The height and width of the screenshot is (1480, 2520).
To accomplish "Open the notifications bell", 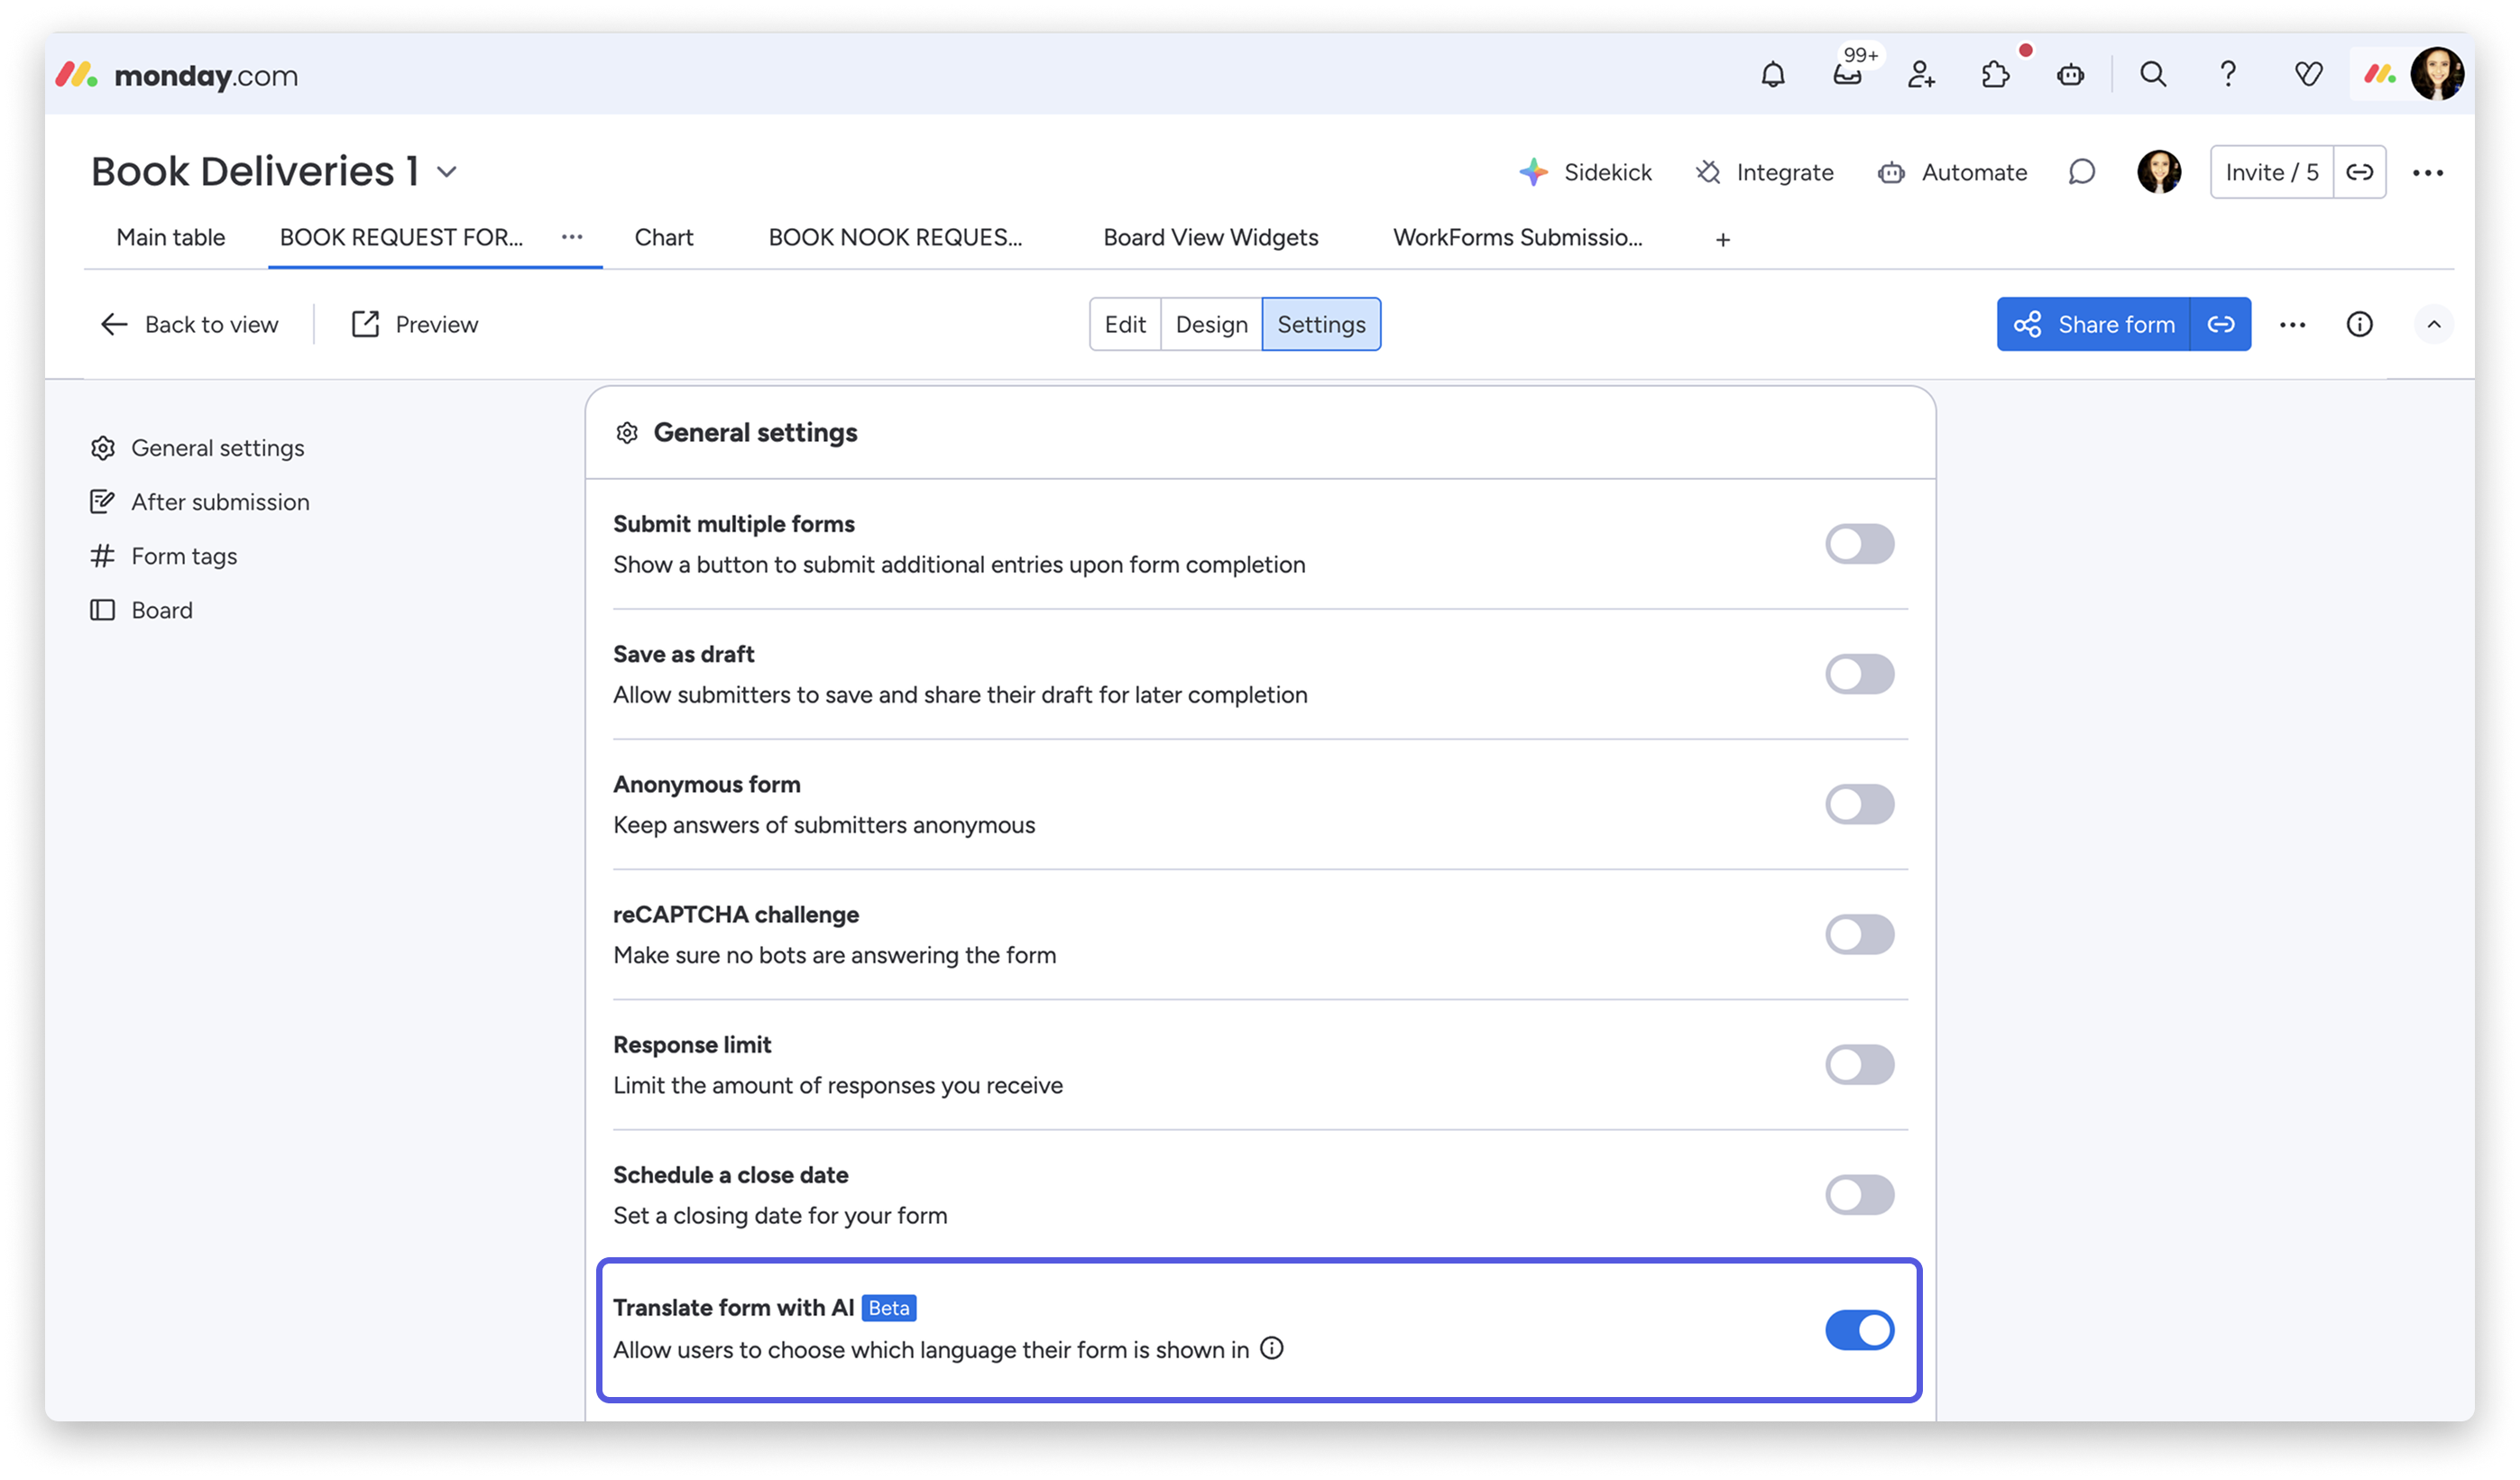I will pos(1772,75).
